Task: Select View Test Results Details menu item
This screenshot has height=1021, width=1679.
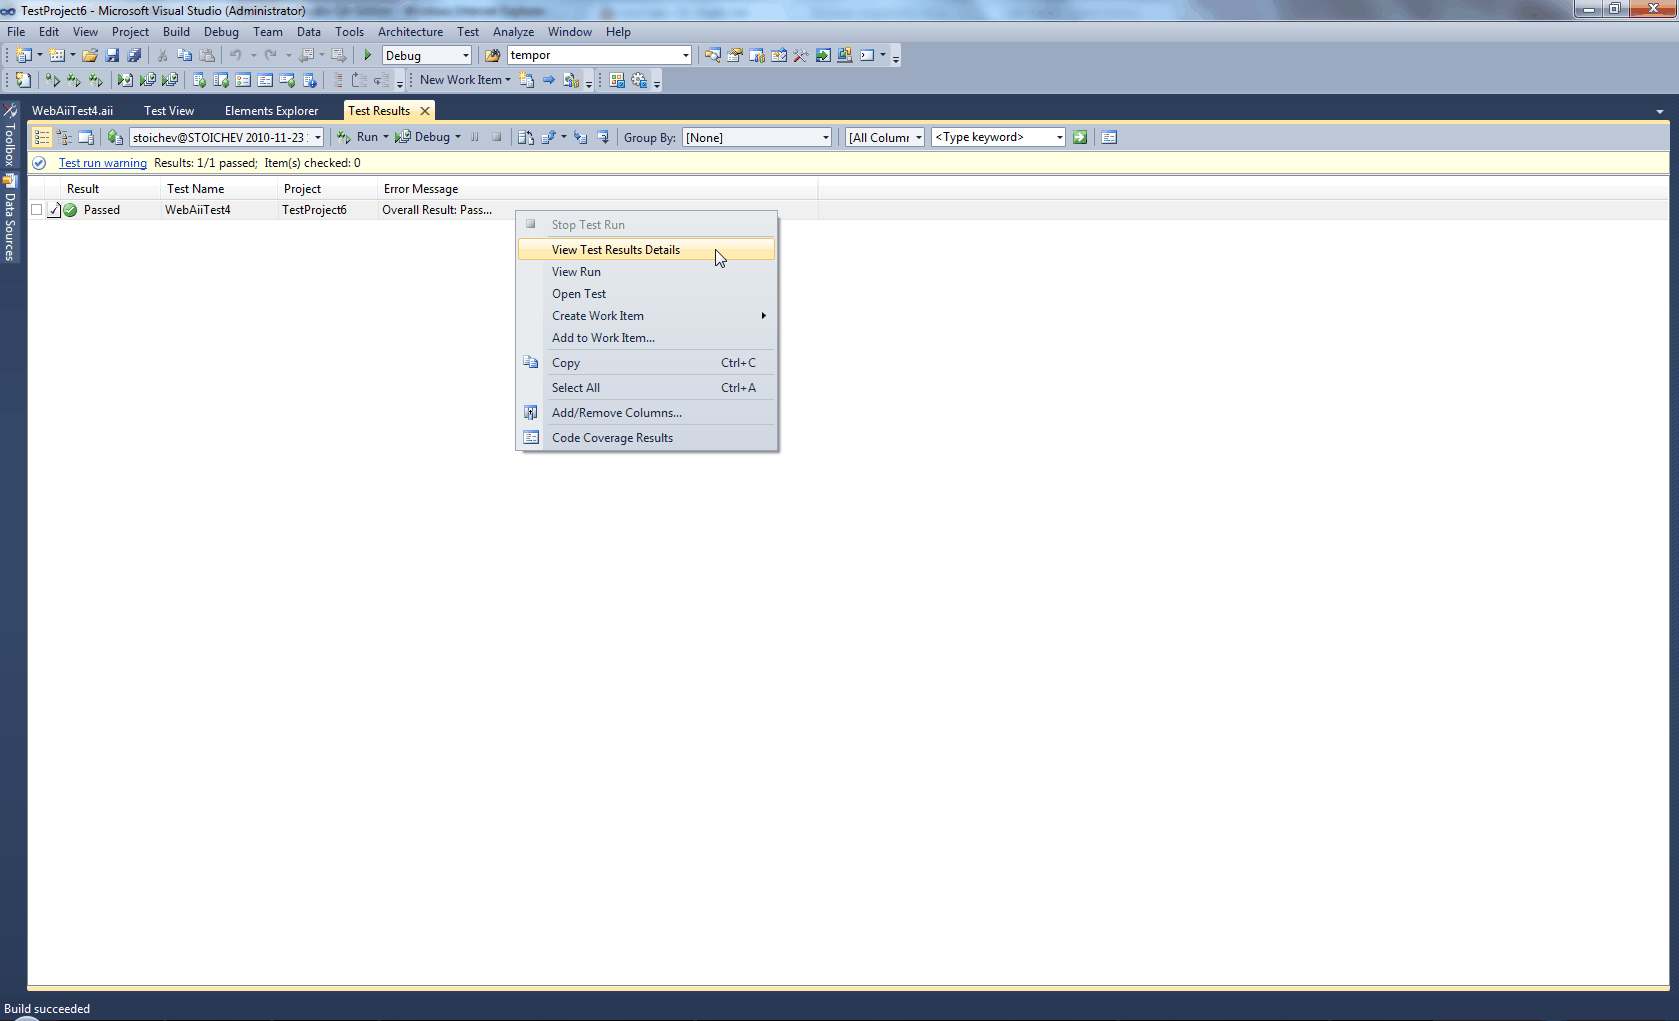Action: point(646,250)
